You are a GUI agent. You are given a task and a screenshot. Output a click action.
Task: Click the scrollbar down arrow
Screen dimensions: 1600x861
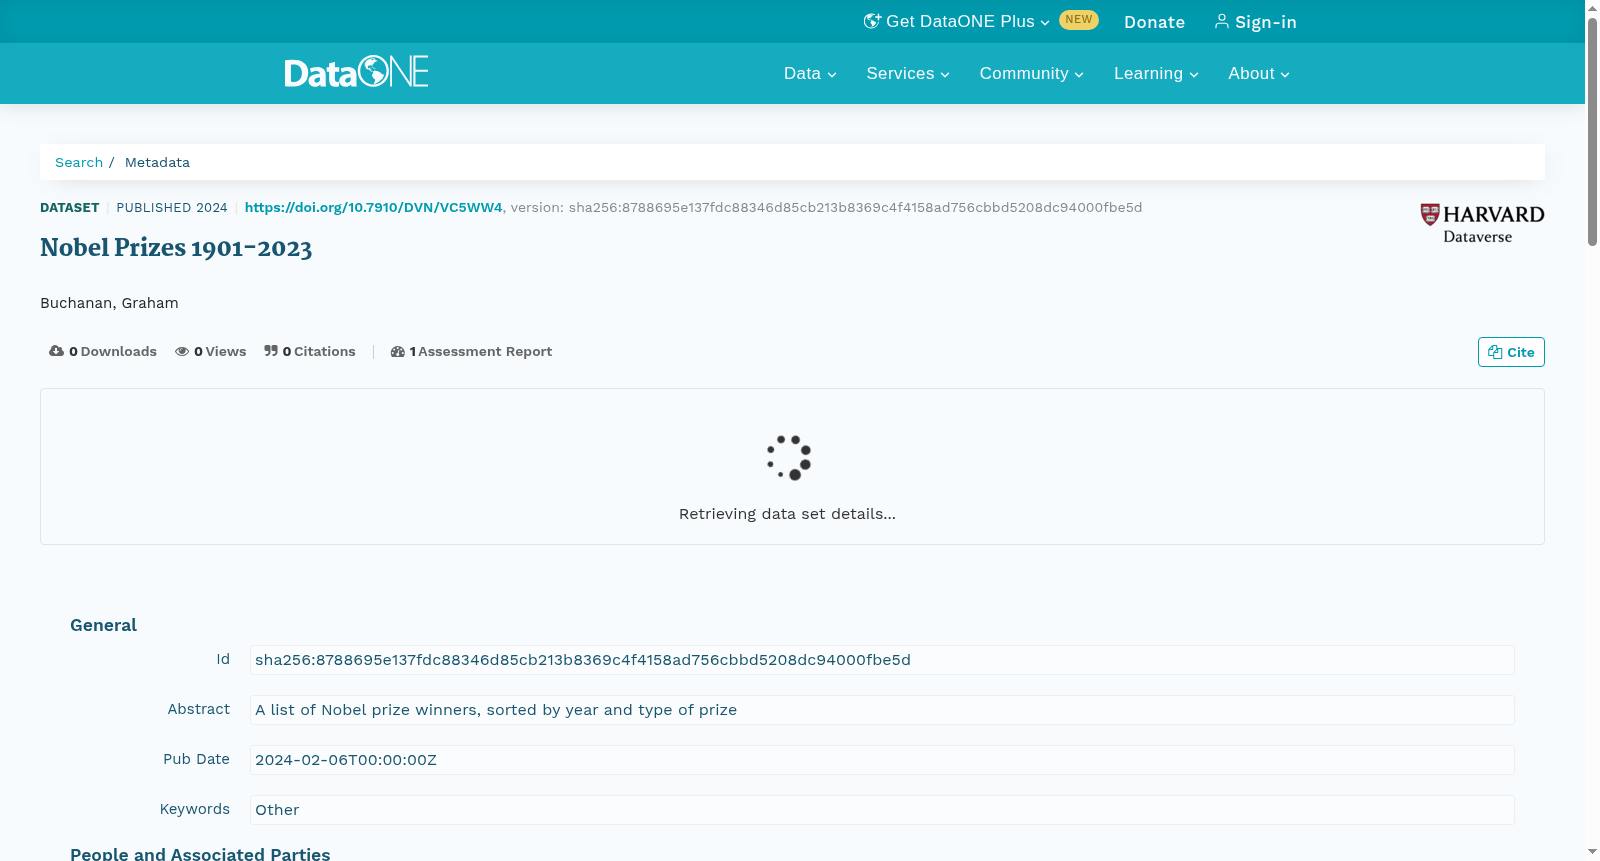1592,852
